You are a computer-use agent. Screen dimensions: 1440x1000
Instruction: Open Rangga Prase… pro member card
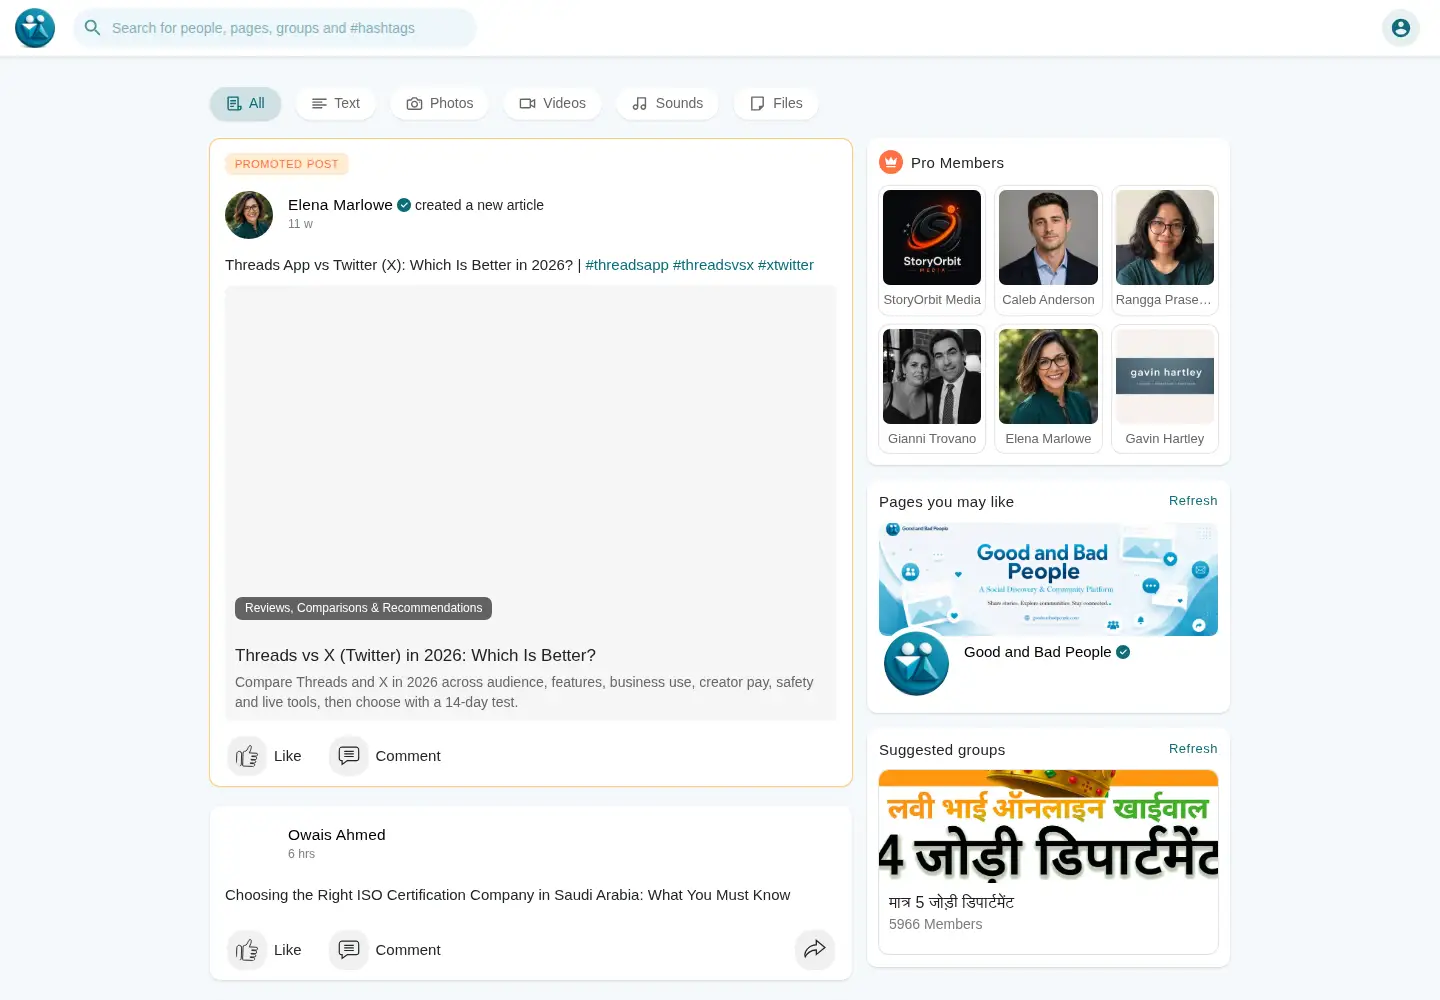click(1165, 250)
